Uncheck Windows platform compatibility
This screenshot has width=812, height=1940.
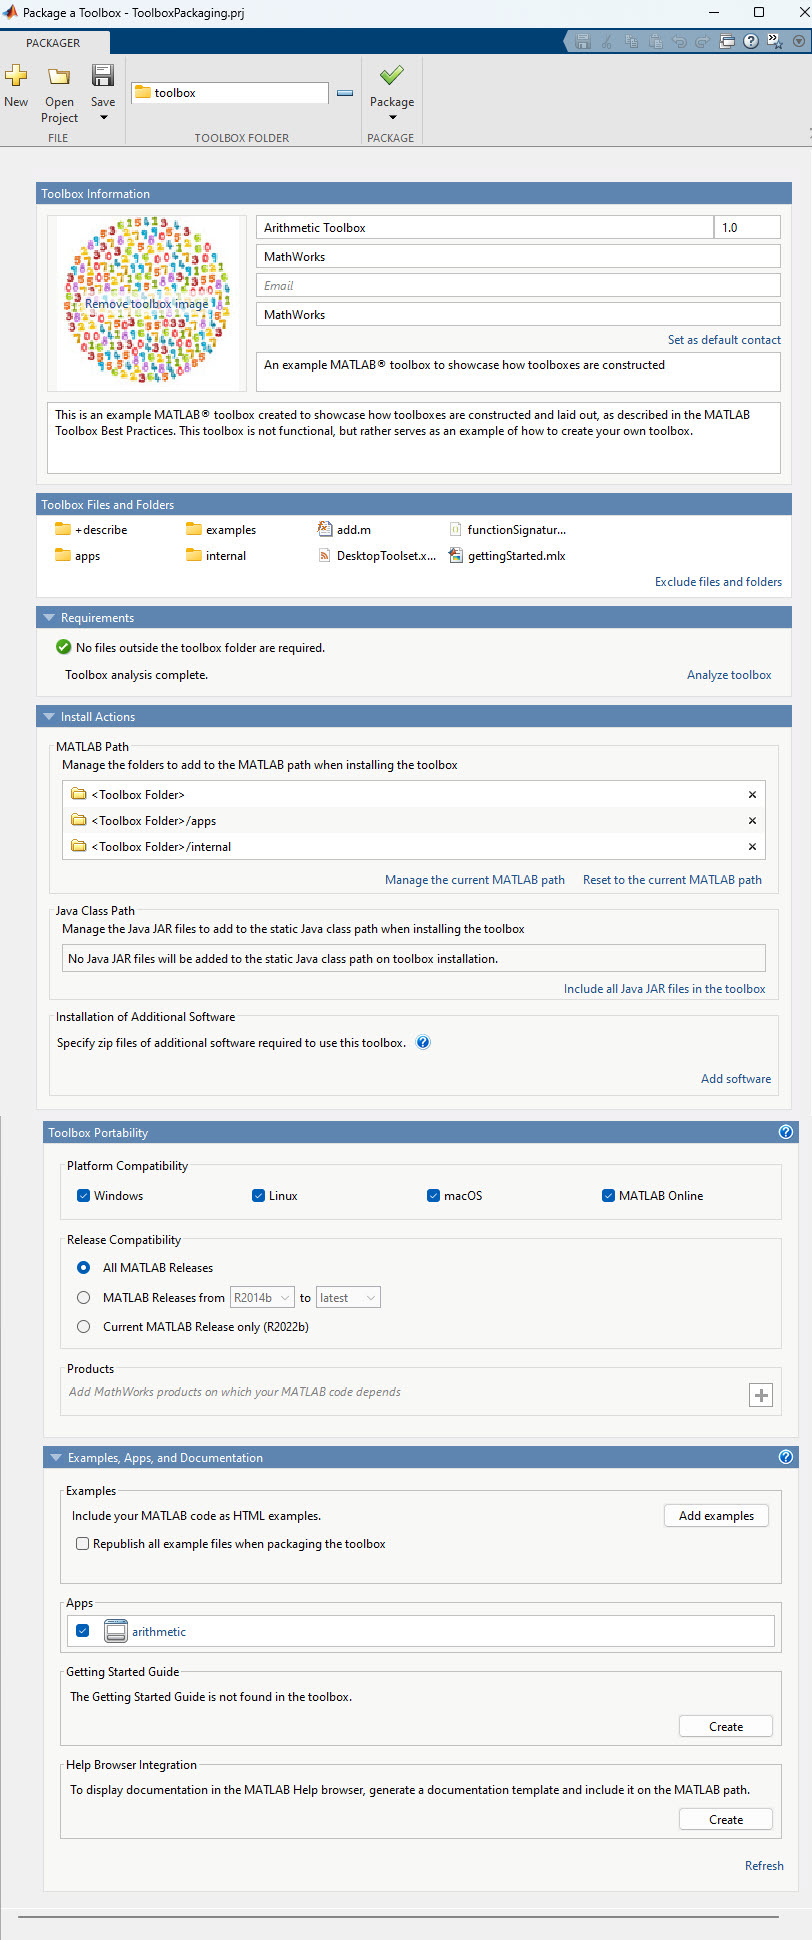84,1195
